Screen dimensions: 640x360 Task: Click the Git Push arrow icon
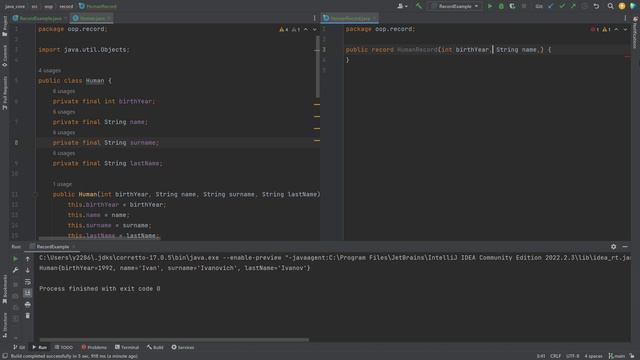(573, 6)
